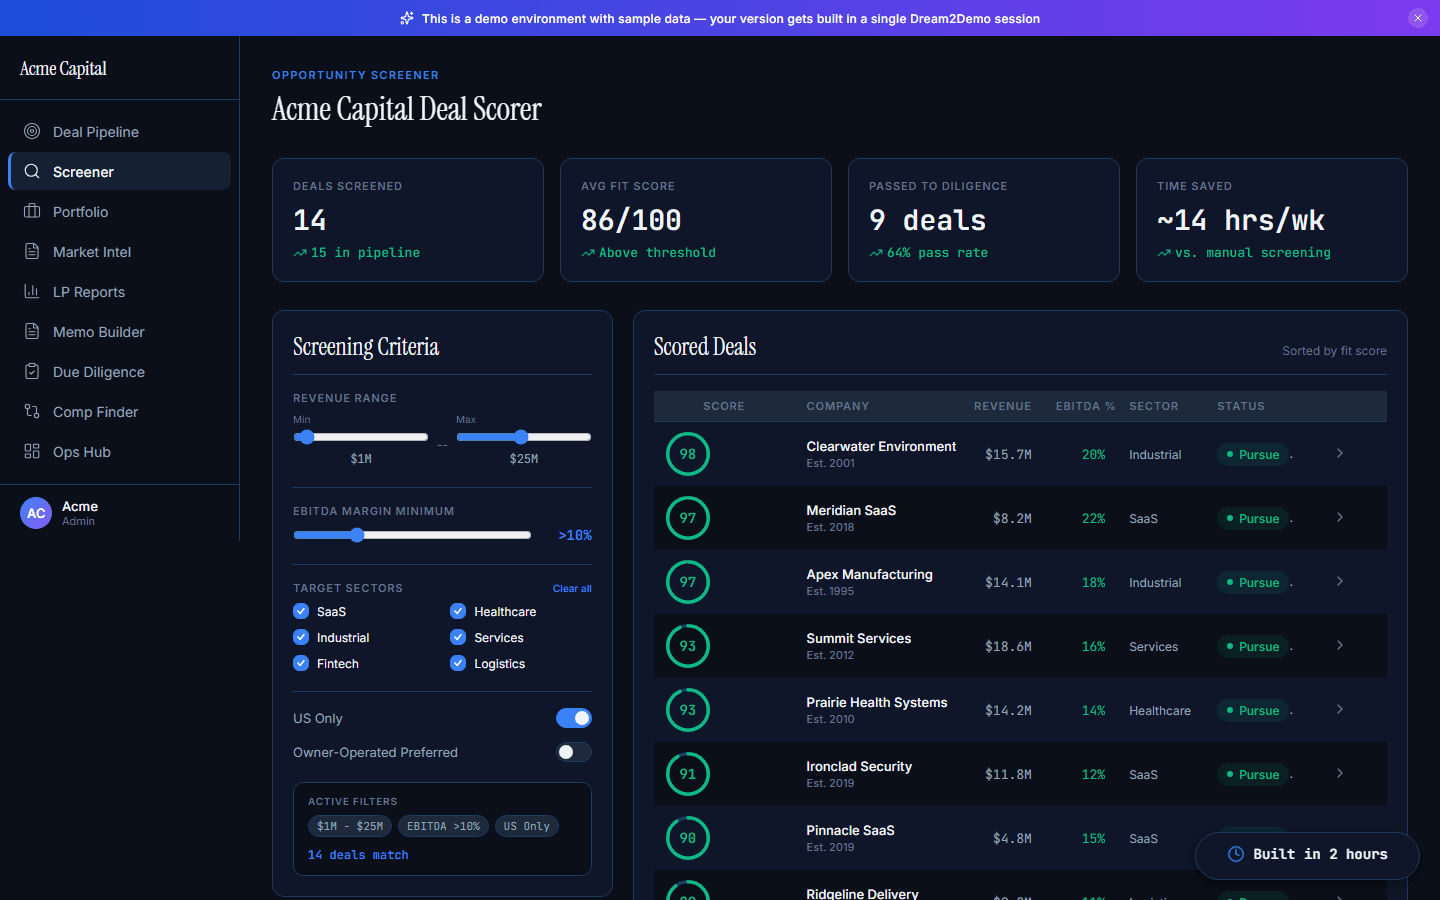Expand the Clearwater Environment deal row chevron

(1340, 454)
